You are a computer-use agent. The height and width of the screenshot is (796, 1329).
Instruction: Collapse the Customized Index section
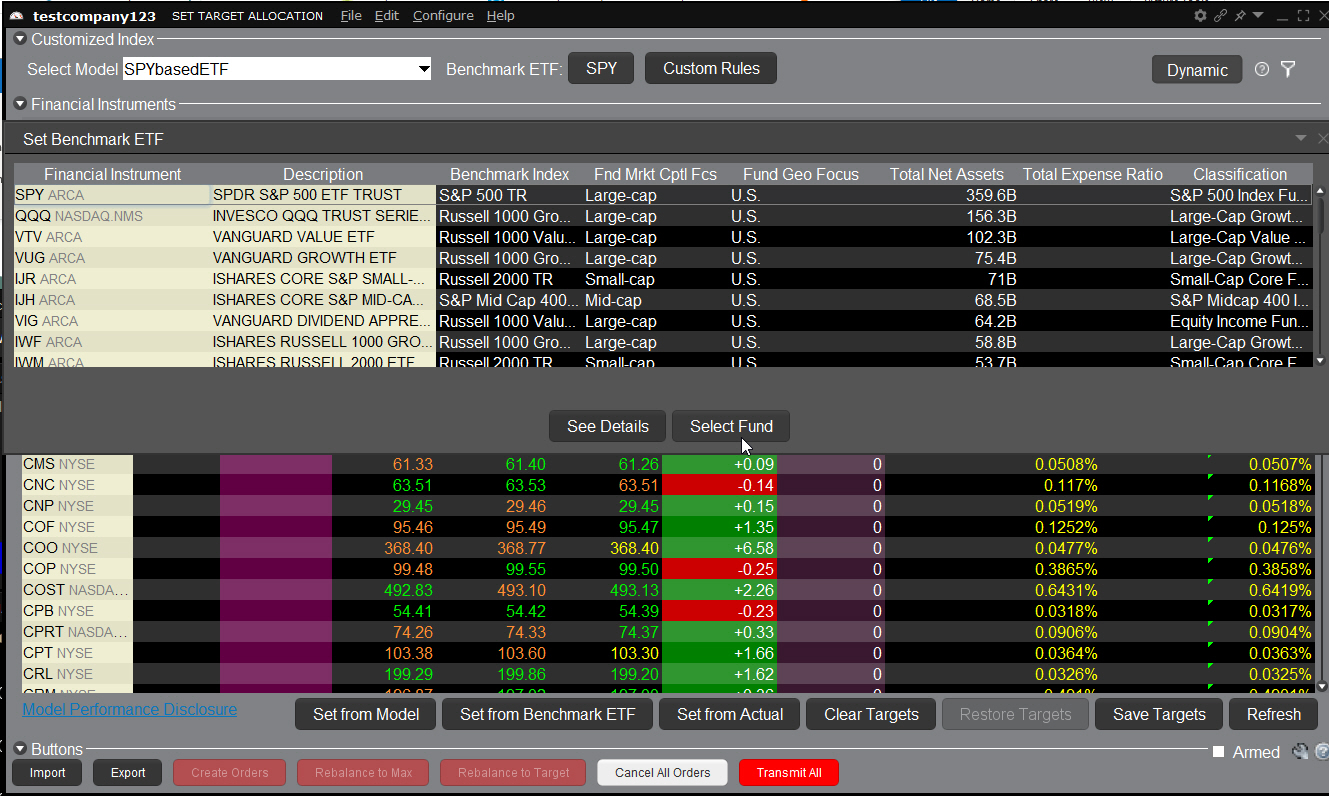(x=19, y=39)
